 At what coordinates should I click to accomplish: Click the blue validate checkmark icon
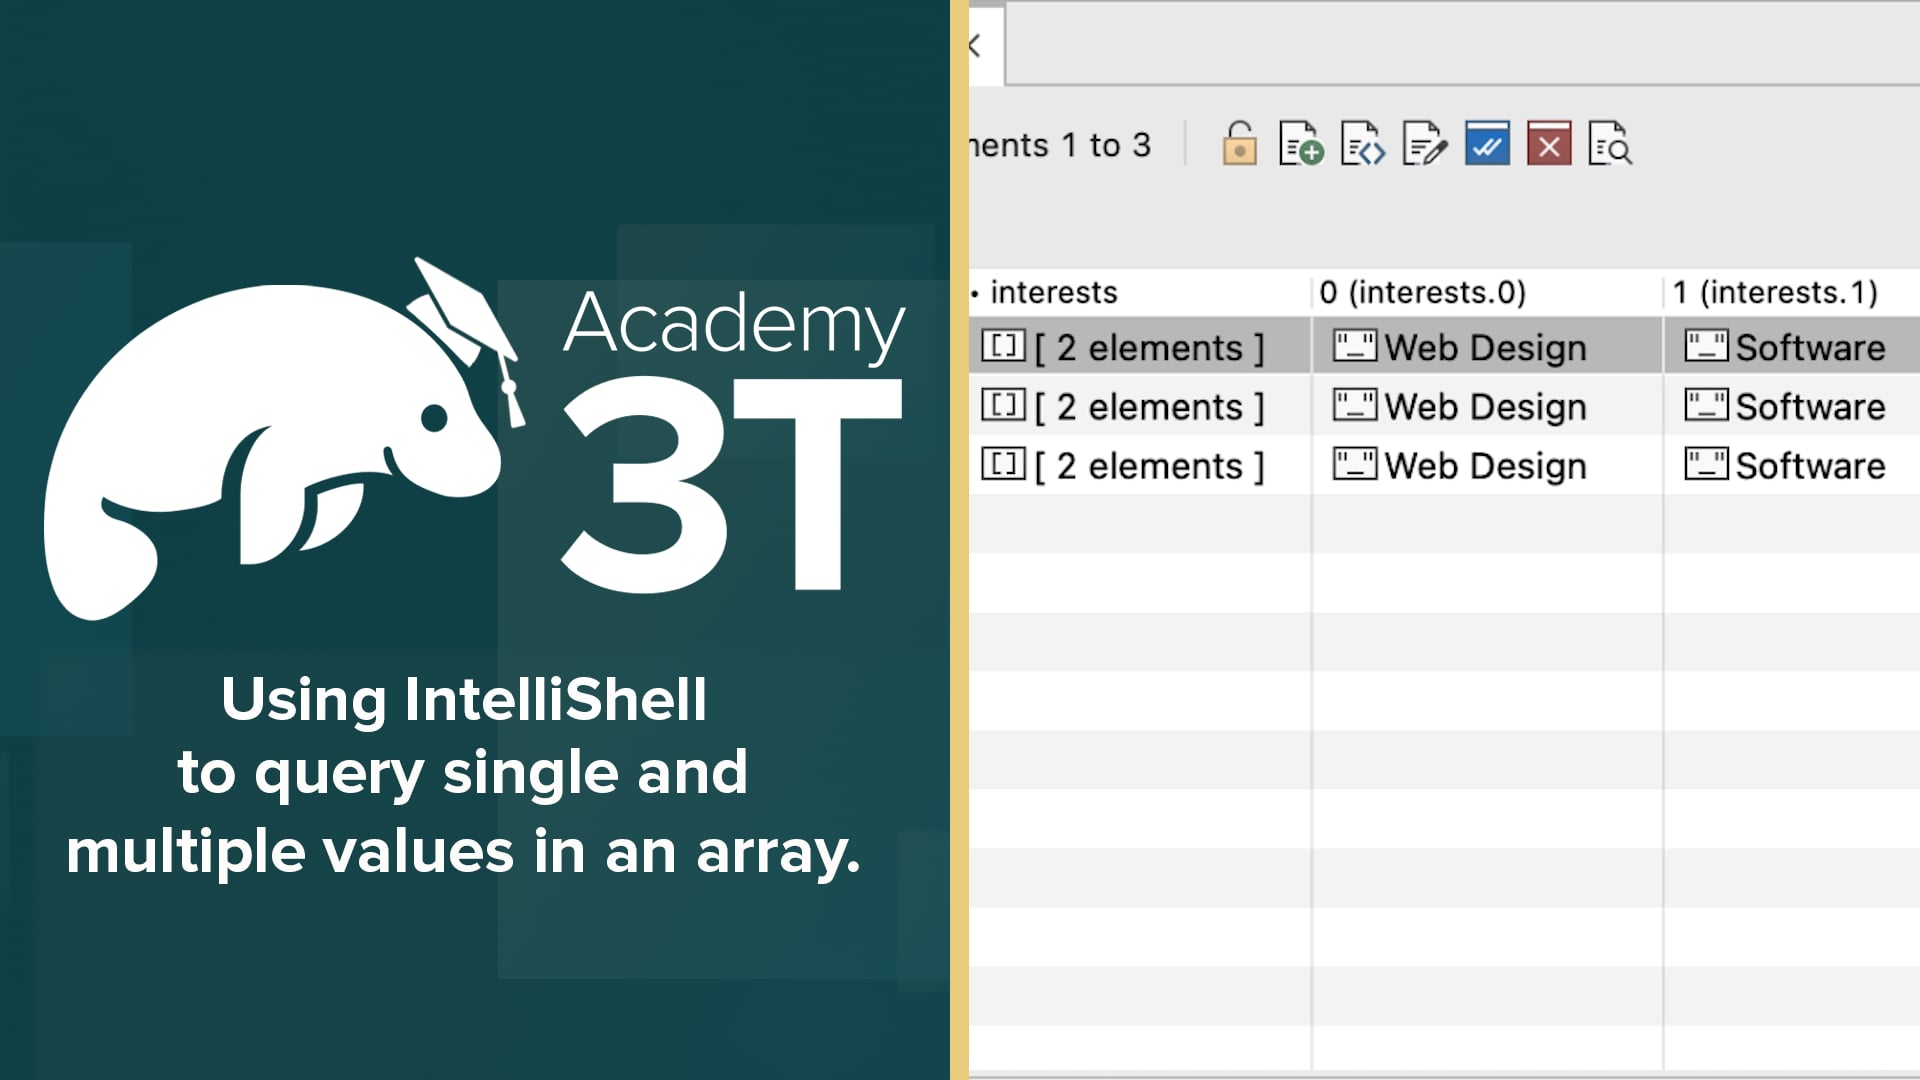click(1487, 144)
